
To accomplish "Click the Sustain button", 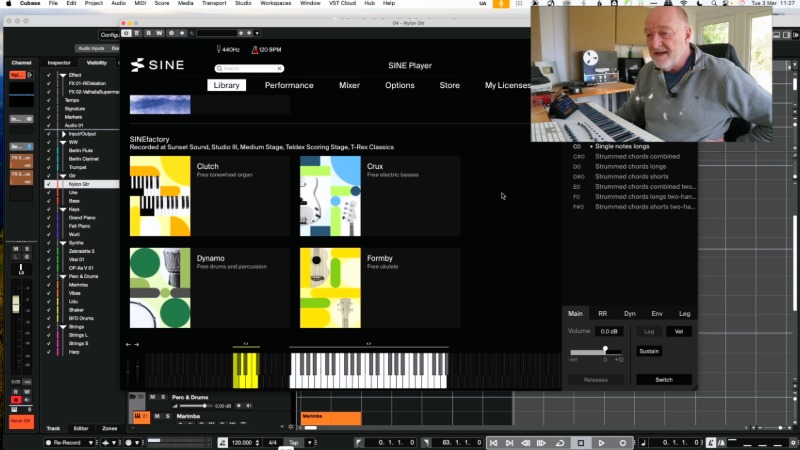I will (x=649, y=351).
